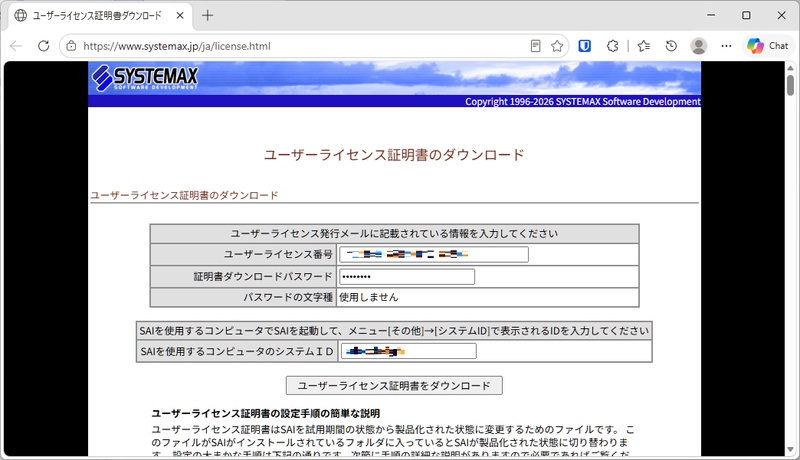Open the Extensions puzzle icon
Screen dimensions: 800x460
point(612,46)
